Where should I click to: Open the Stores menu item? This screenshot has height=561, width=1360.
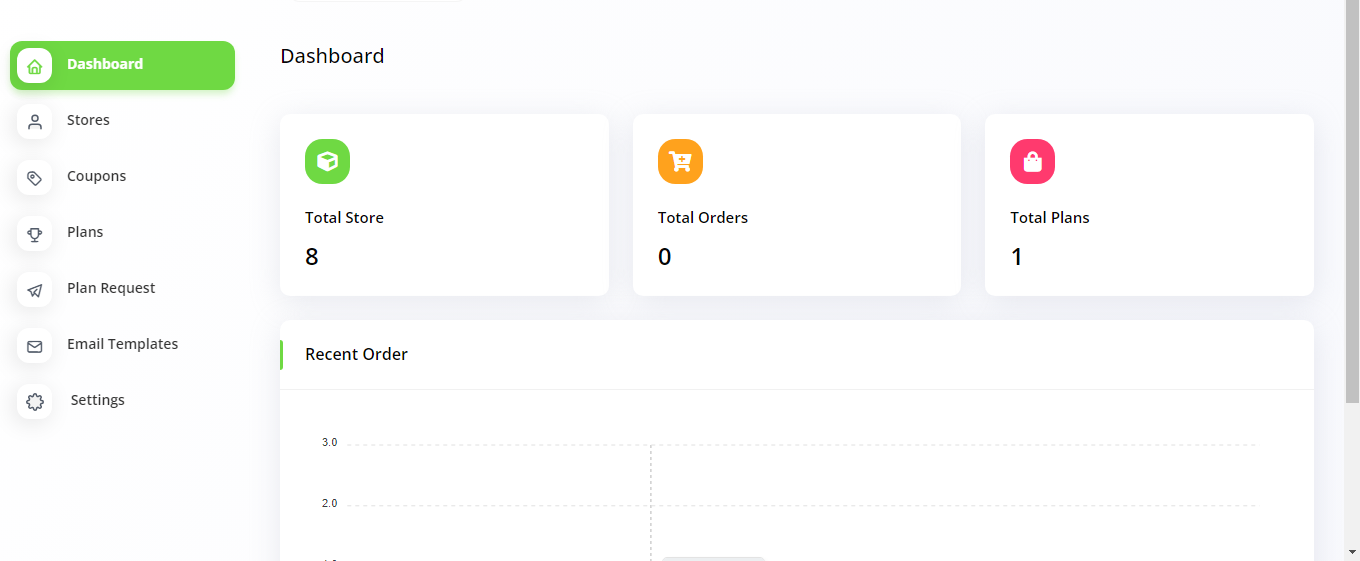point(88,120)
